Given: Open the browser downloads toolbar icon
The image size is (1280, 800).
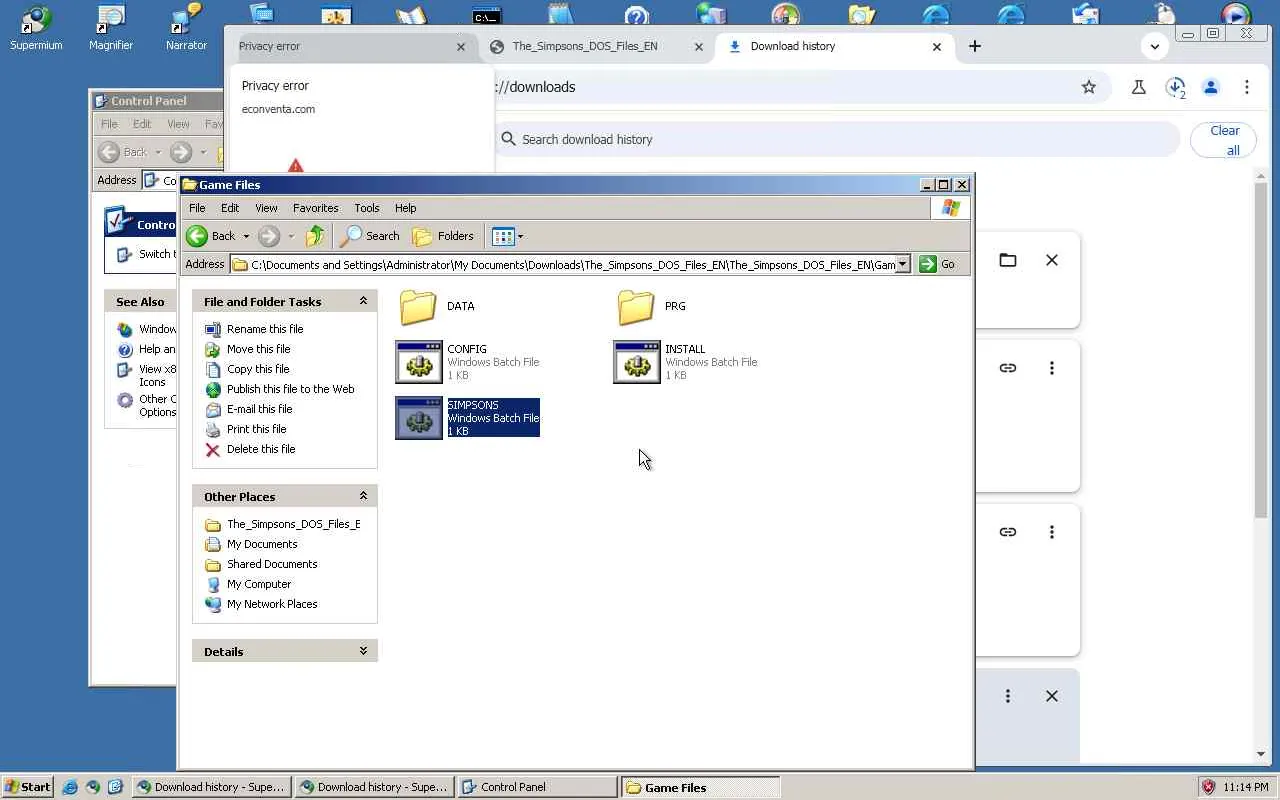Looking at the screenshot, I should click(1176, 88).
